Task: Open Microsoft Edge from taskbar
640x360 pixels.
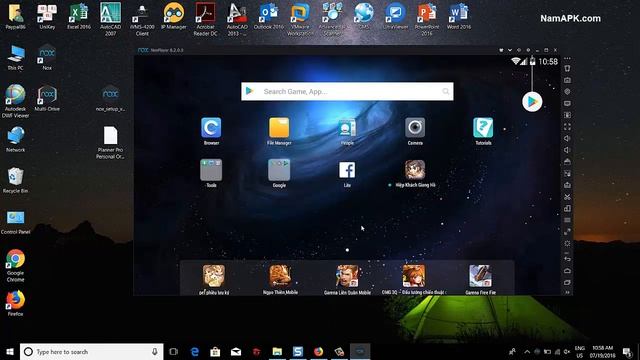Action: pos(195,351)
